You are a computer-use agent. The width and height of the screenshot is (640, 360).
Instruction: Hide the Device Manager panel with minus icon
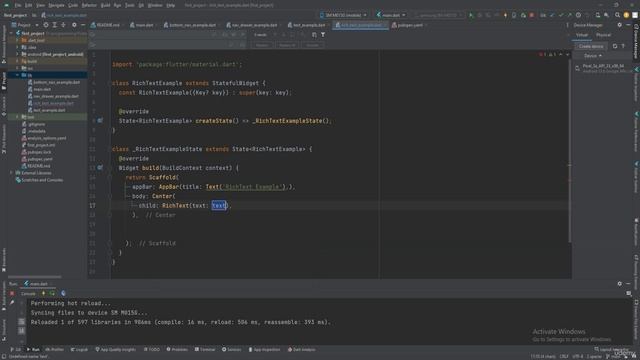628,25
